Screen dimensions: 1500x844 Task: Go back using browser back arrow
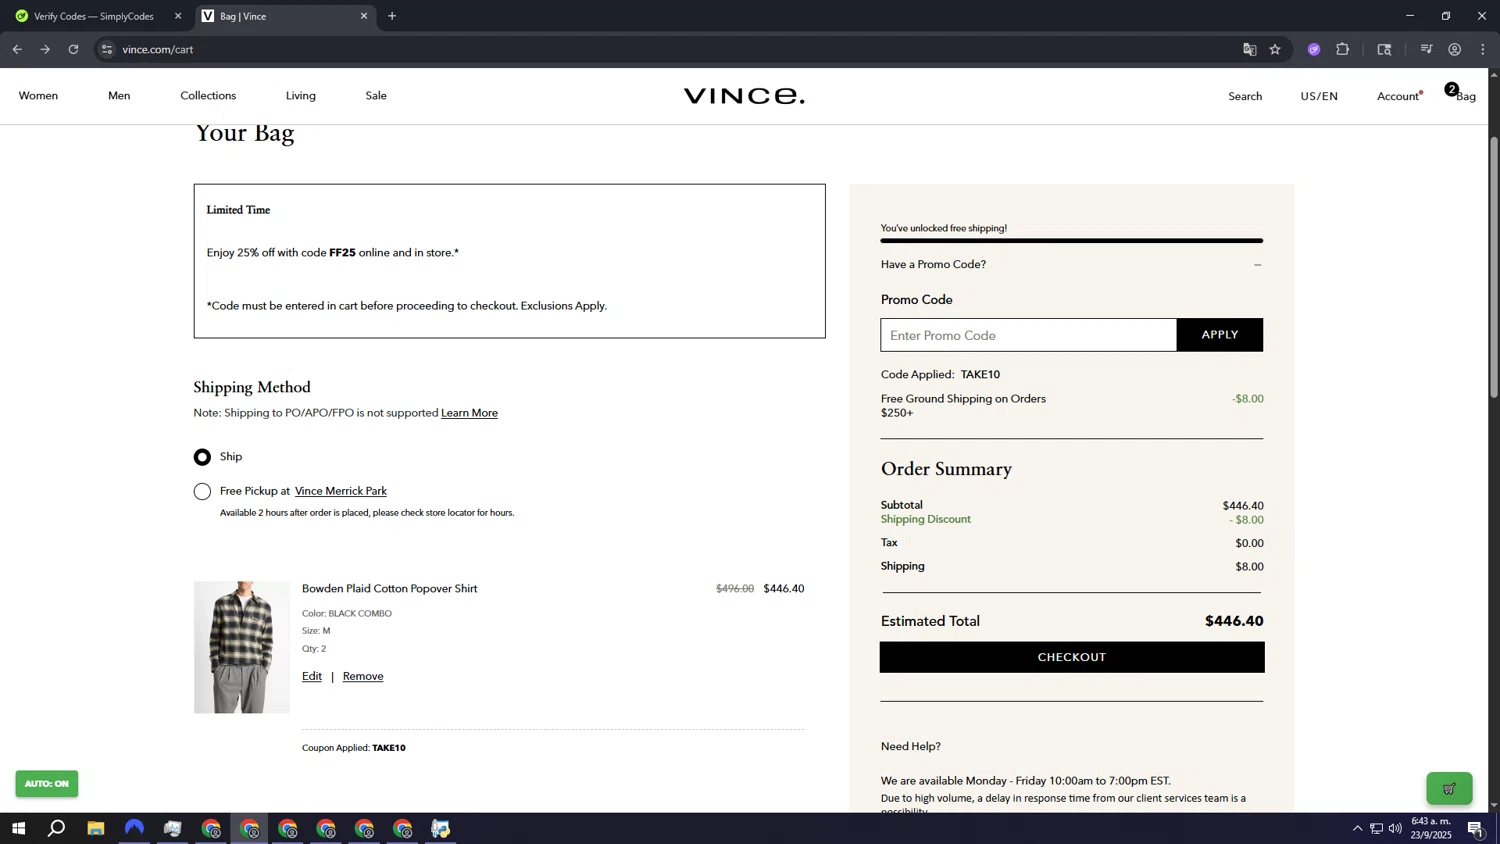[x=17, y=49]
